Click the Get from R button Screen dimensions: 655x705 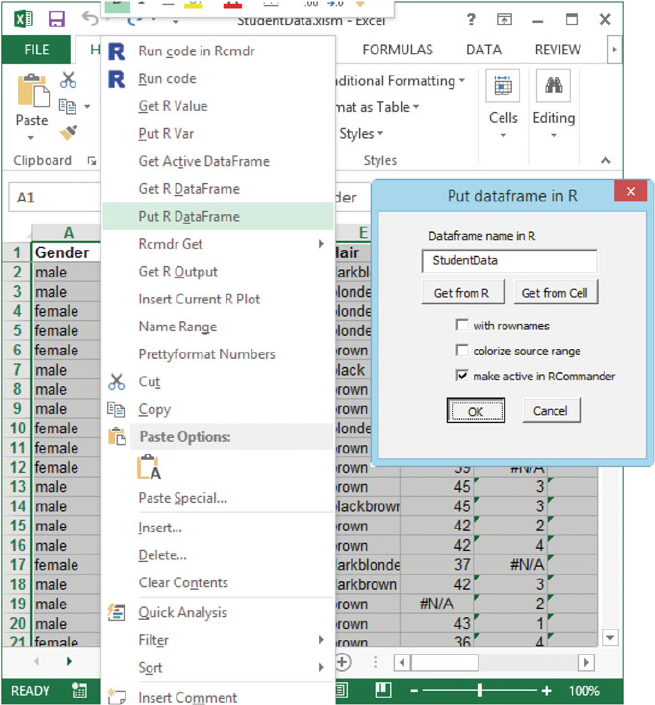point(463,293)
